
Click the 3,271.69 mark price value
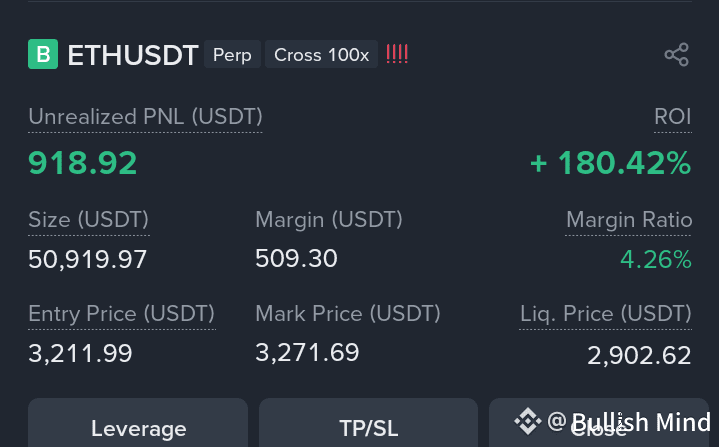click(x=307, y=353)
